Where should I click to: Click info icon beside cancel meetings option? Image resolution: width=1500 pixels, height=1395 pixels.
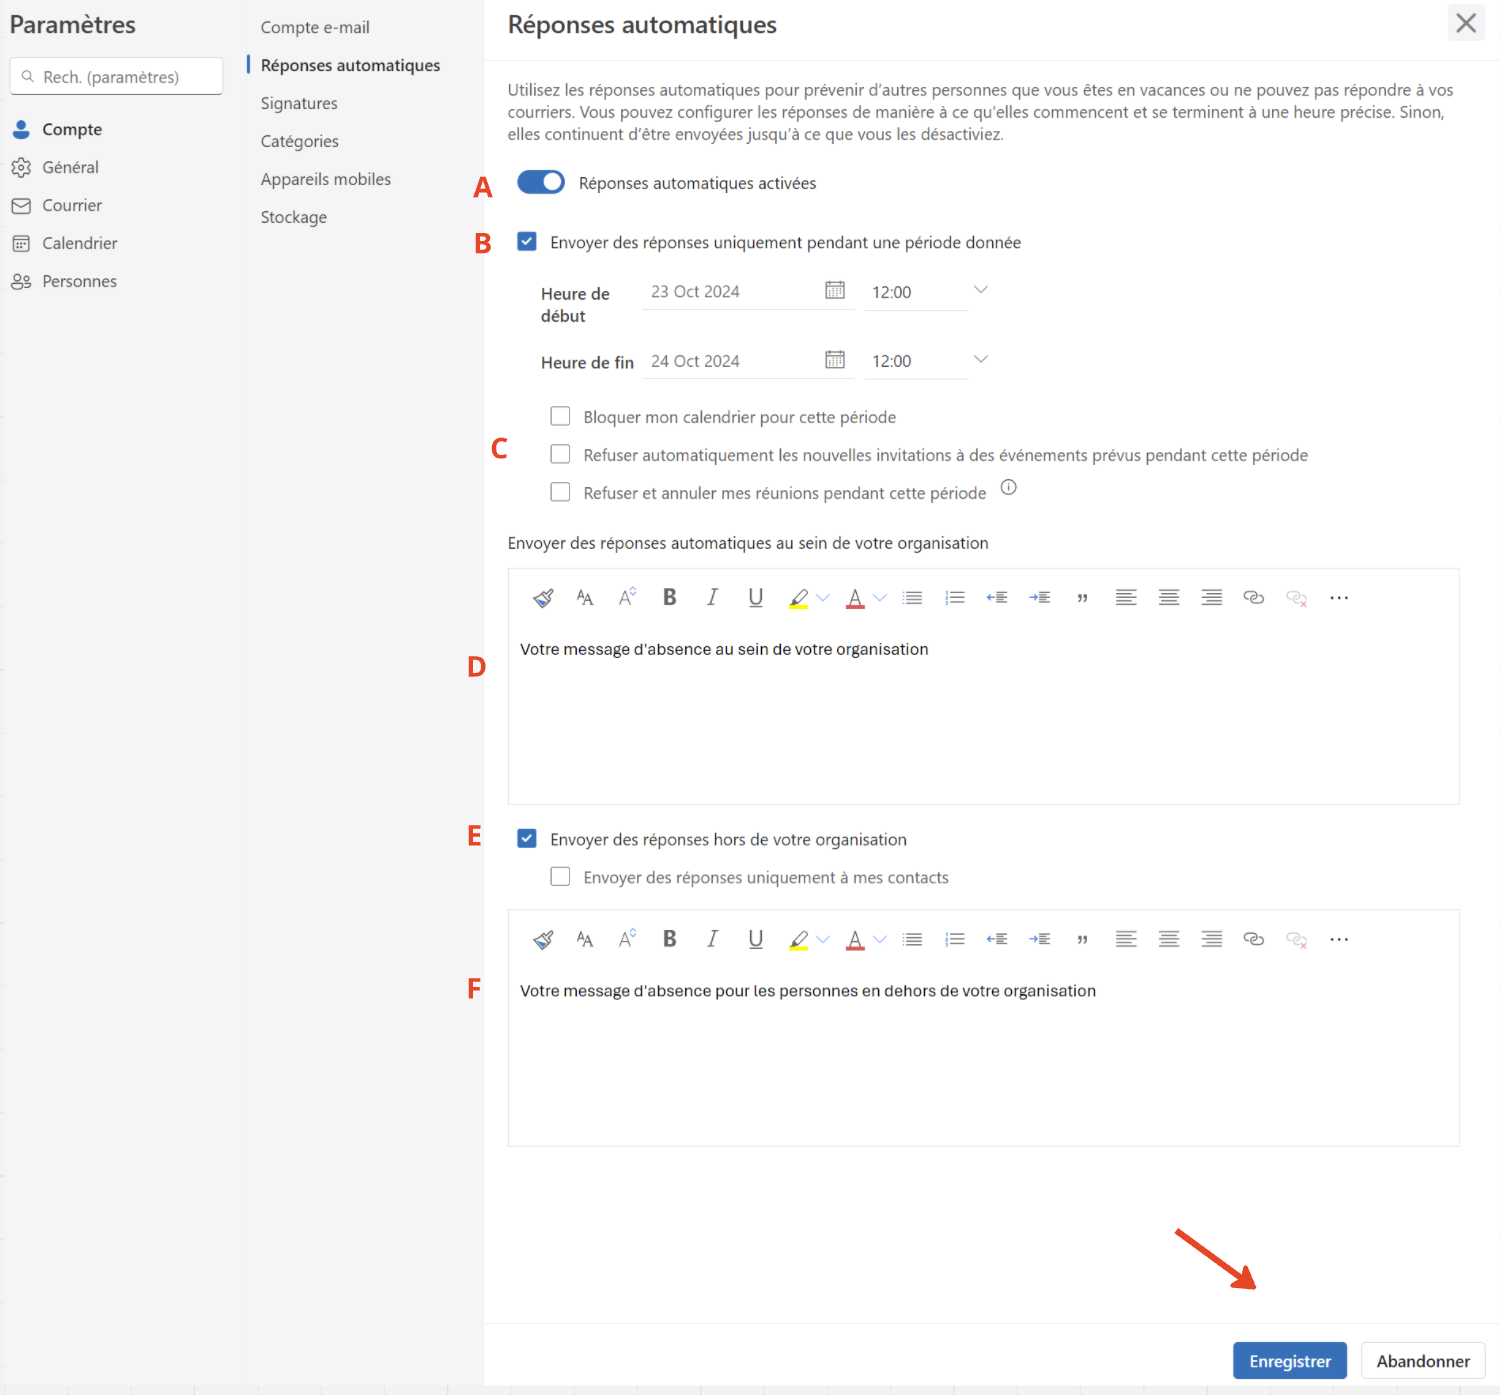click(x=1009, y=488)
